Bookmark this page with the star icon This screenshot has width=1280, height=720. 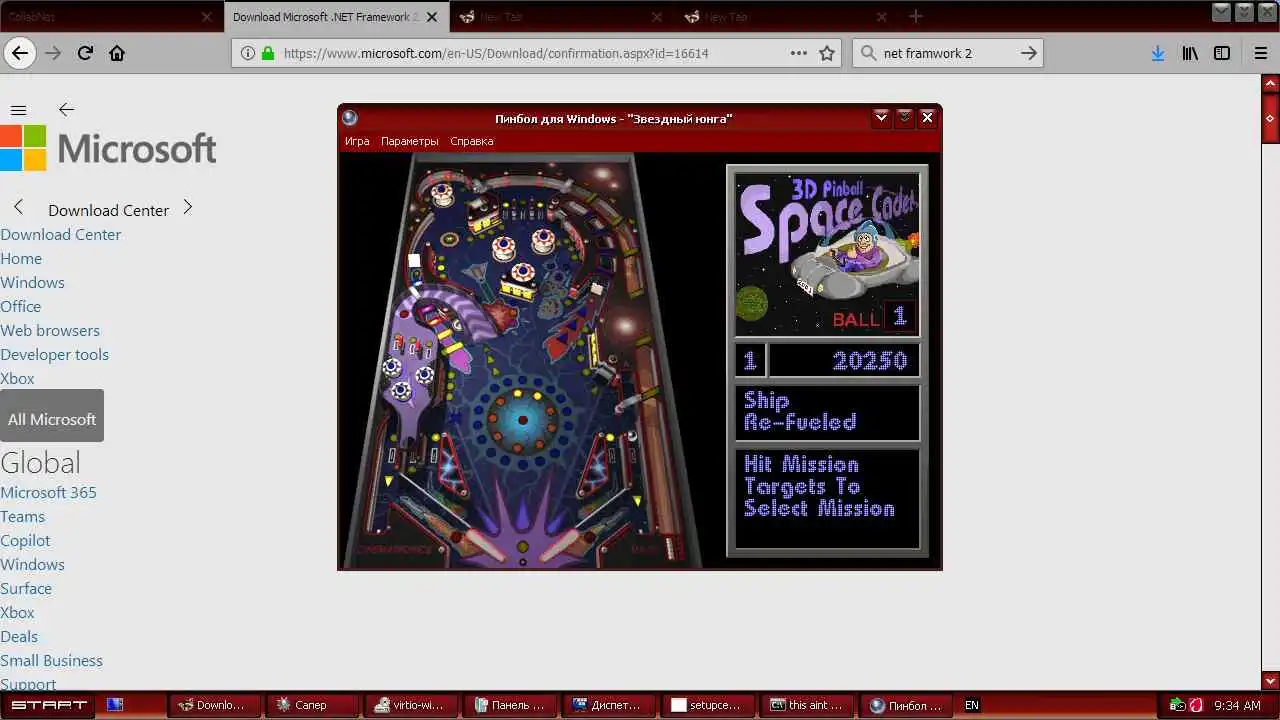click(x=827, y=53)
